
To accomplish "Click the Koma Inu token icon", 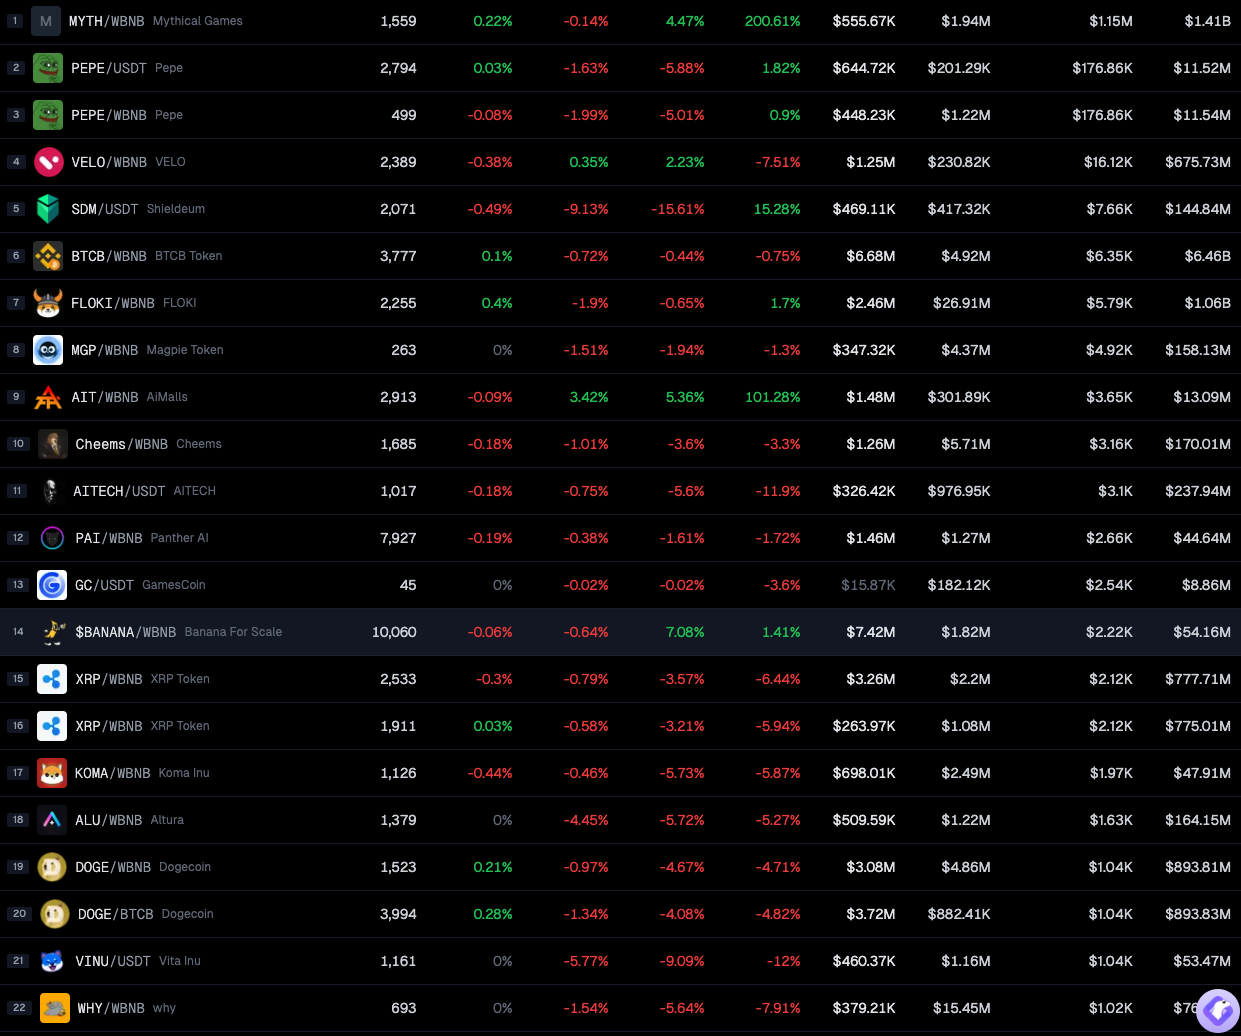I will pyautogui.click(x=52, y=773).
